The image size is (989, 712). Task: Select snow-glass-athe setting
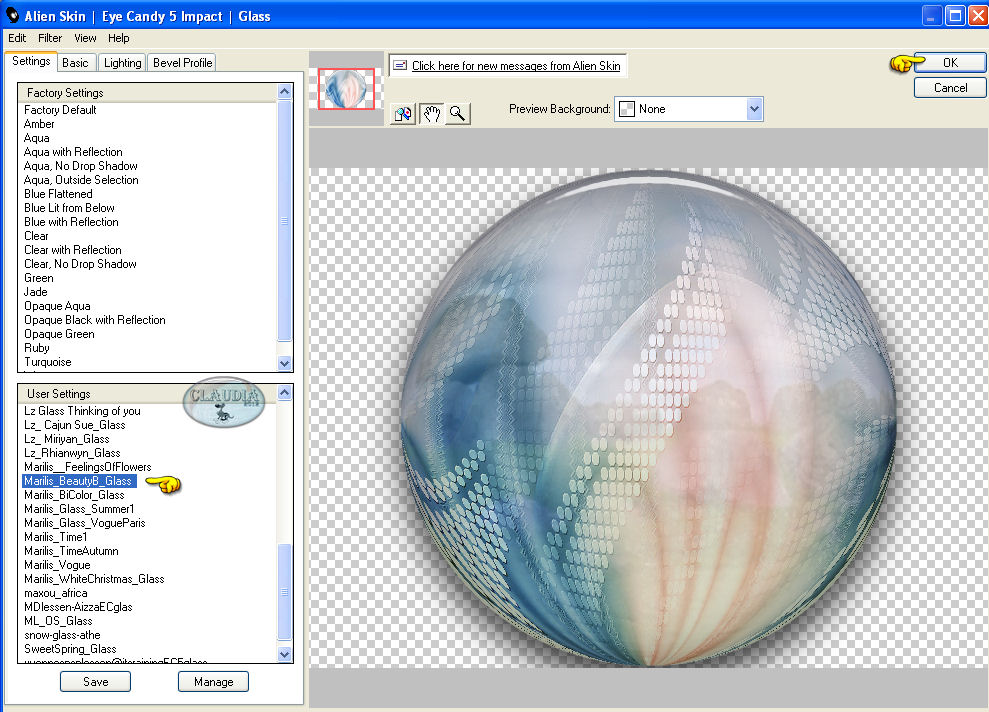(x=62, y=635)
